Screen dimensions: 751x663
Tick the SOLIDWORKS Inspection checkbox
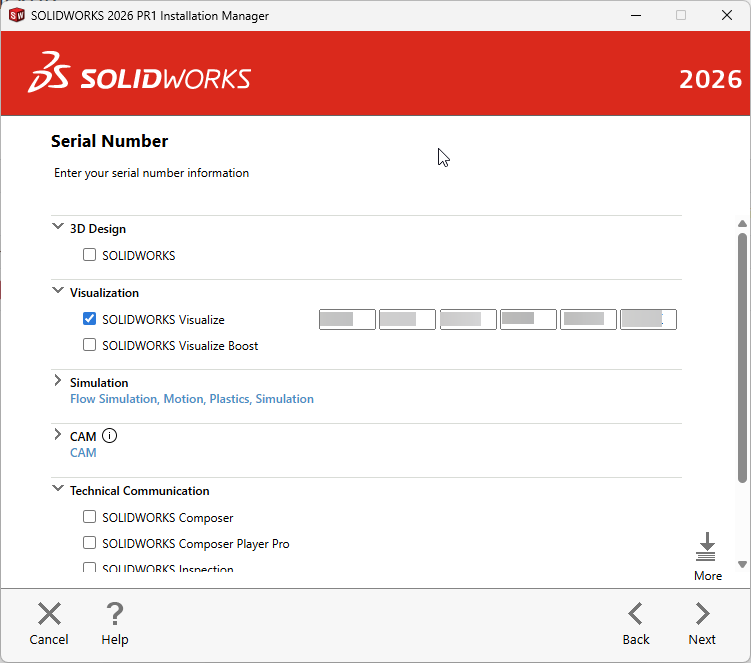pyautogui.click(x=90, y=568)
